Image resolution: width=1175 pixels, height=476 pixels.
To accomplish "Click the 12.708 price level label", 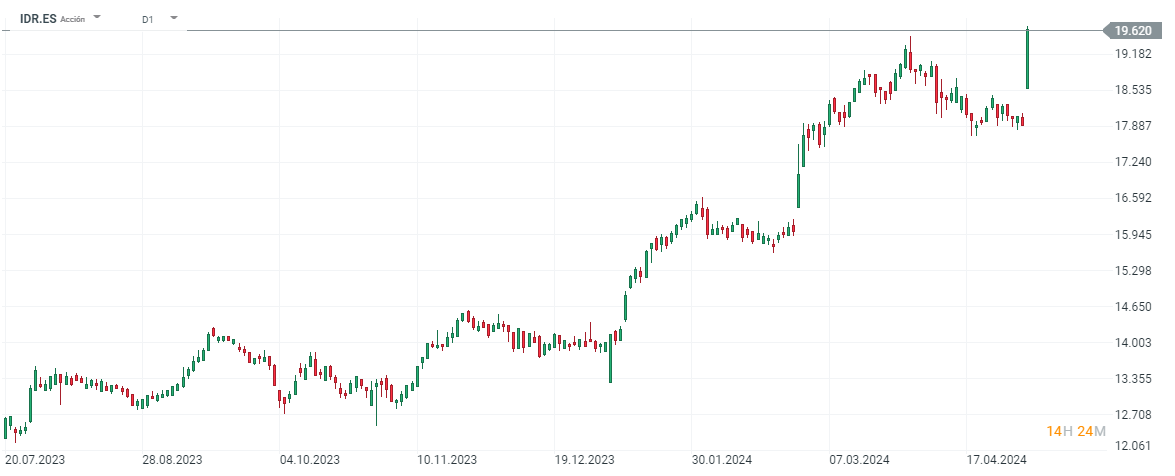I will 1132,414.
